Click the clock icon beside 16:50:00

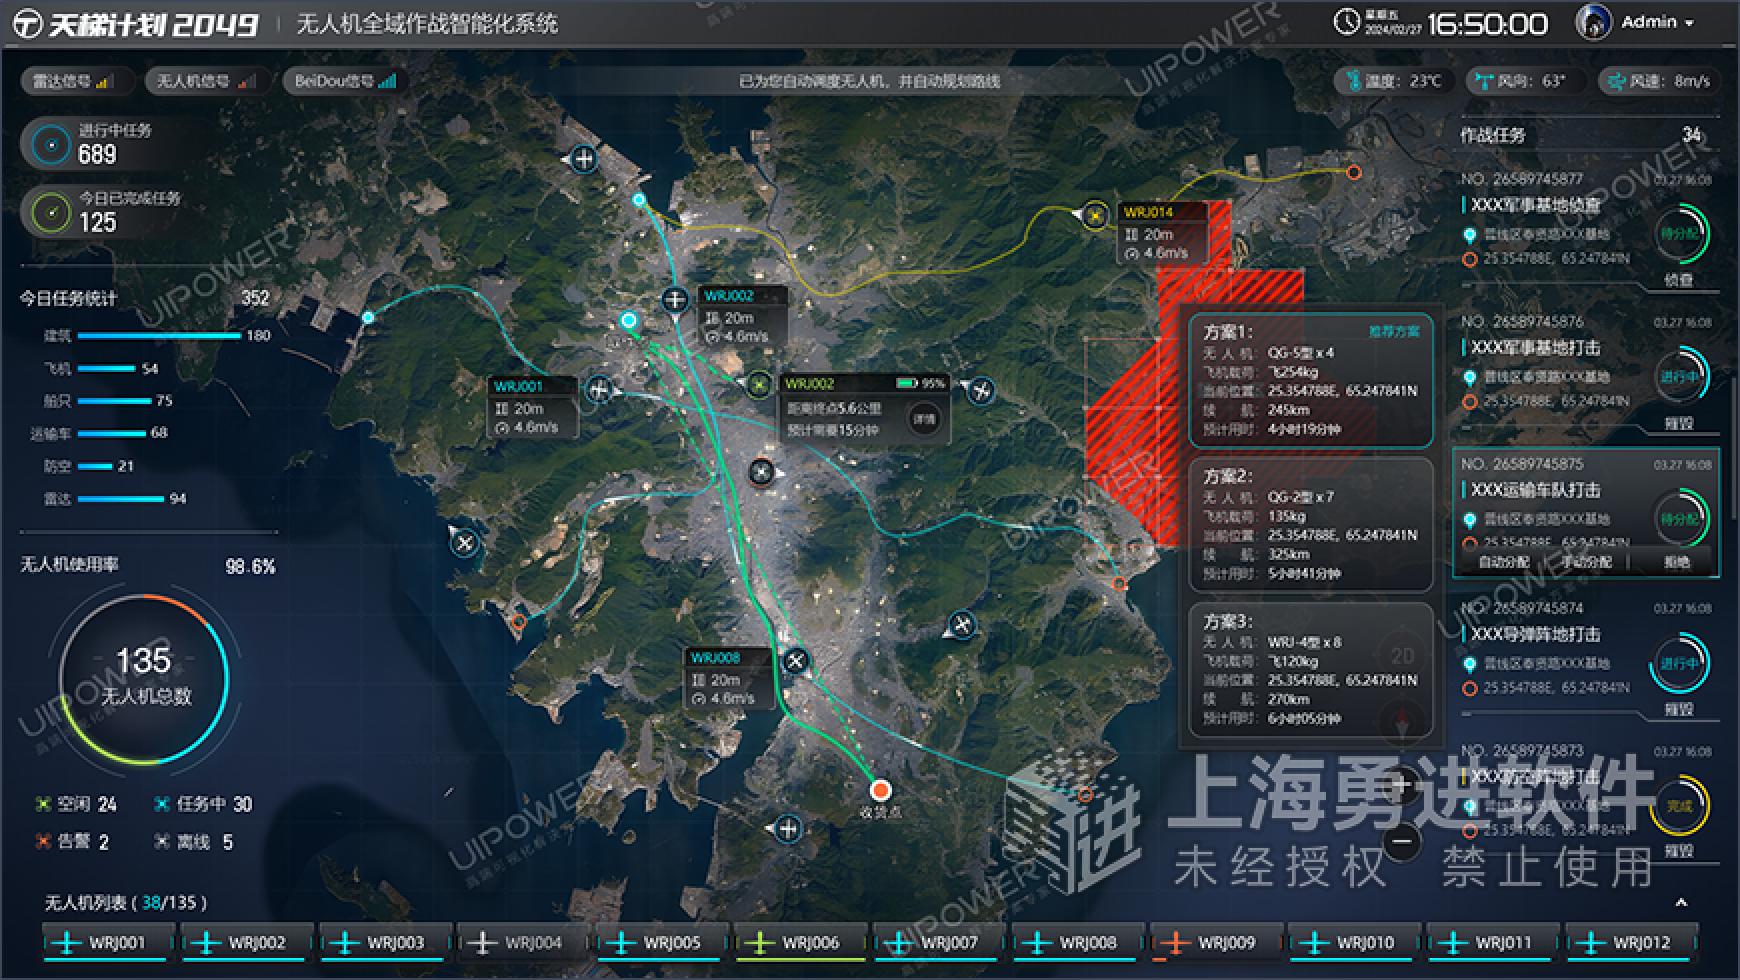[1347, 21]
